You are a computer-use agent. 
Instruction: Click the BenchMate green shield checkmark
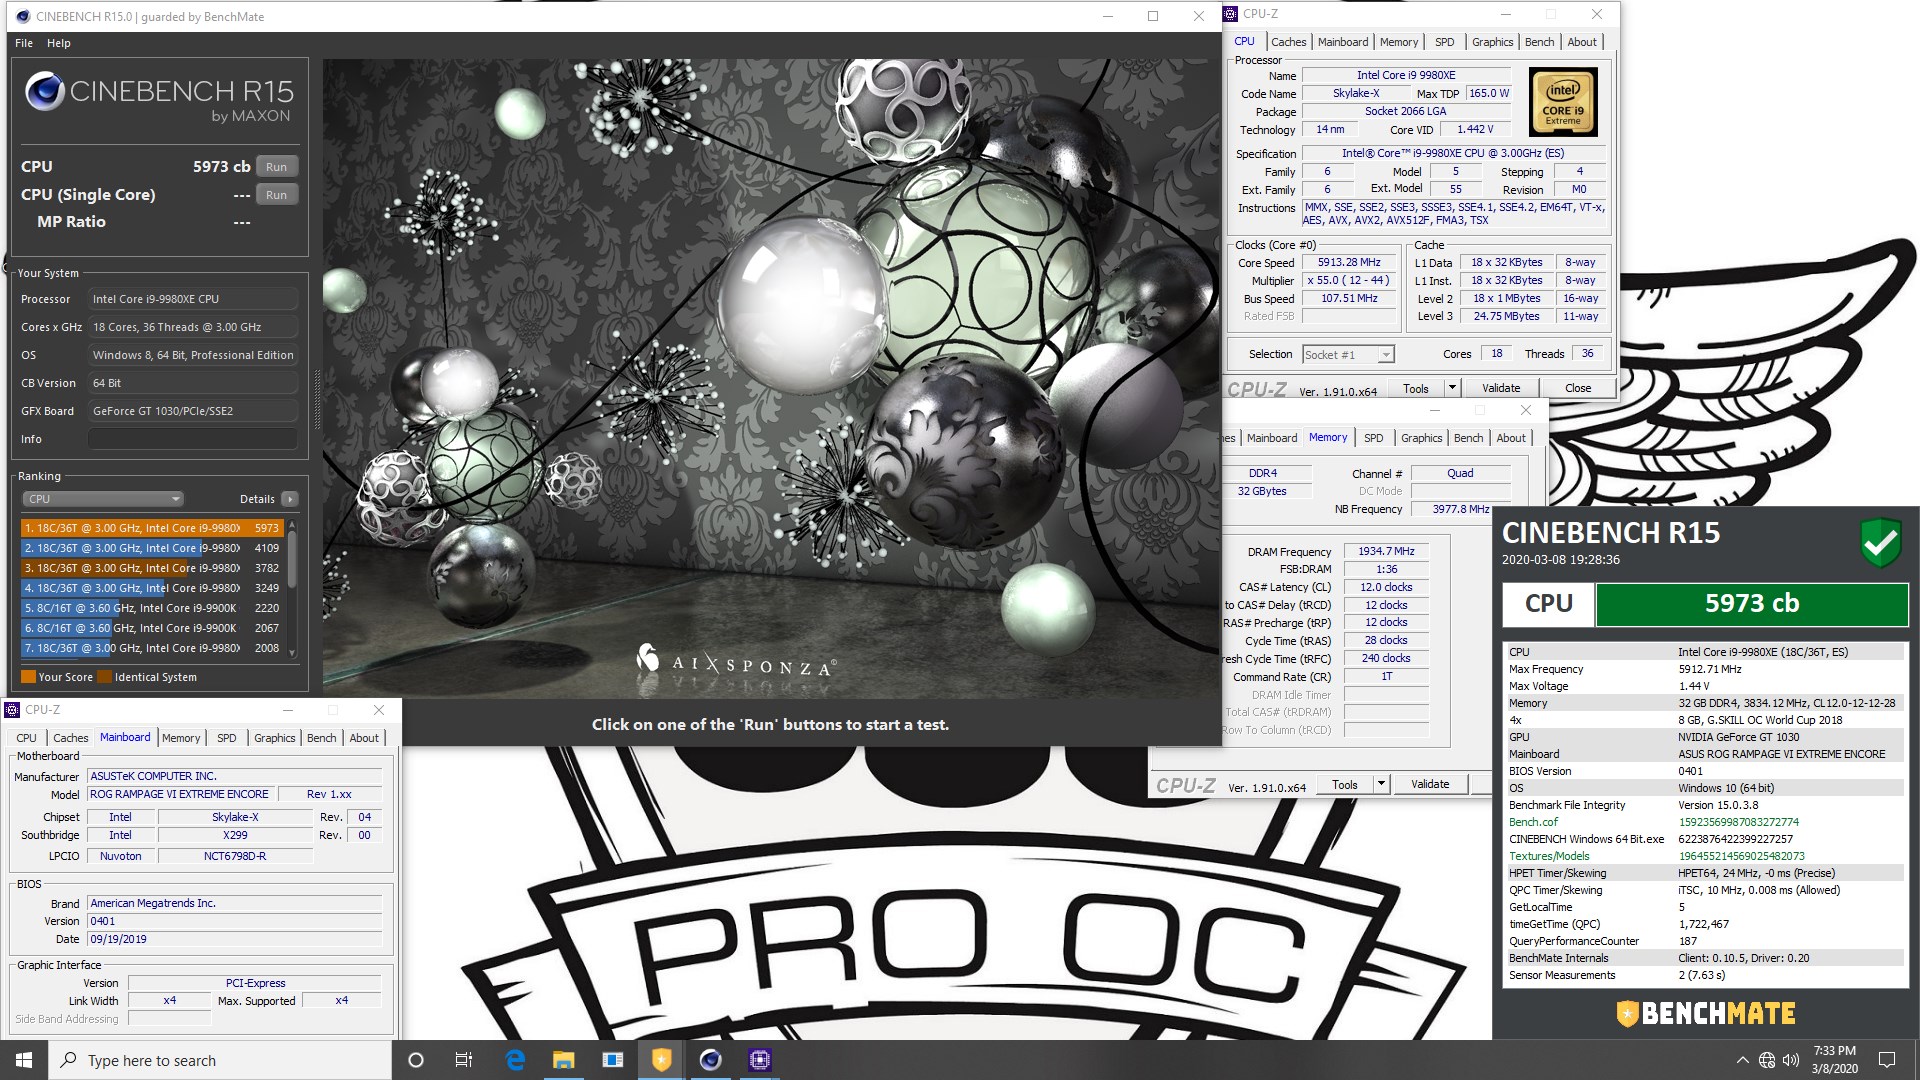[x=1880, y=543]
